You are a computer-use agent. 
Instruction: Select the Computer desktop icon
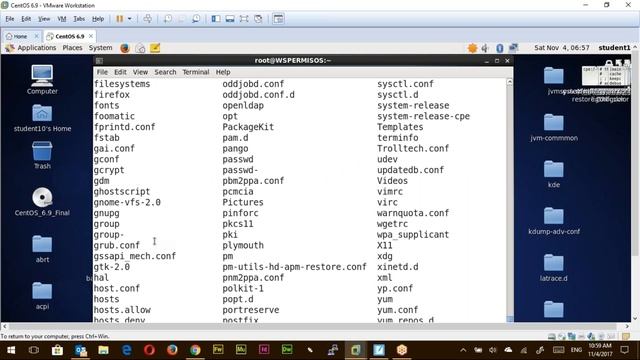(x=42, y=79)
